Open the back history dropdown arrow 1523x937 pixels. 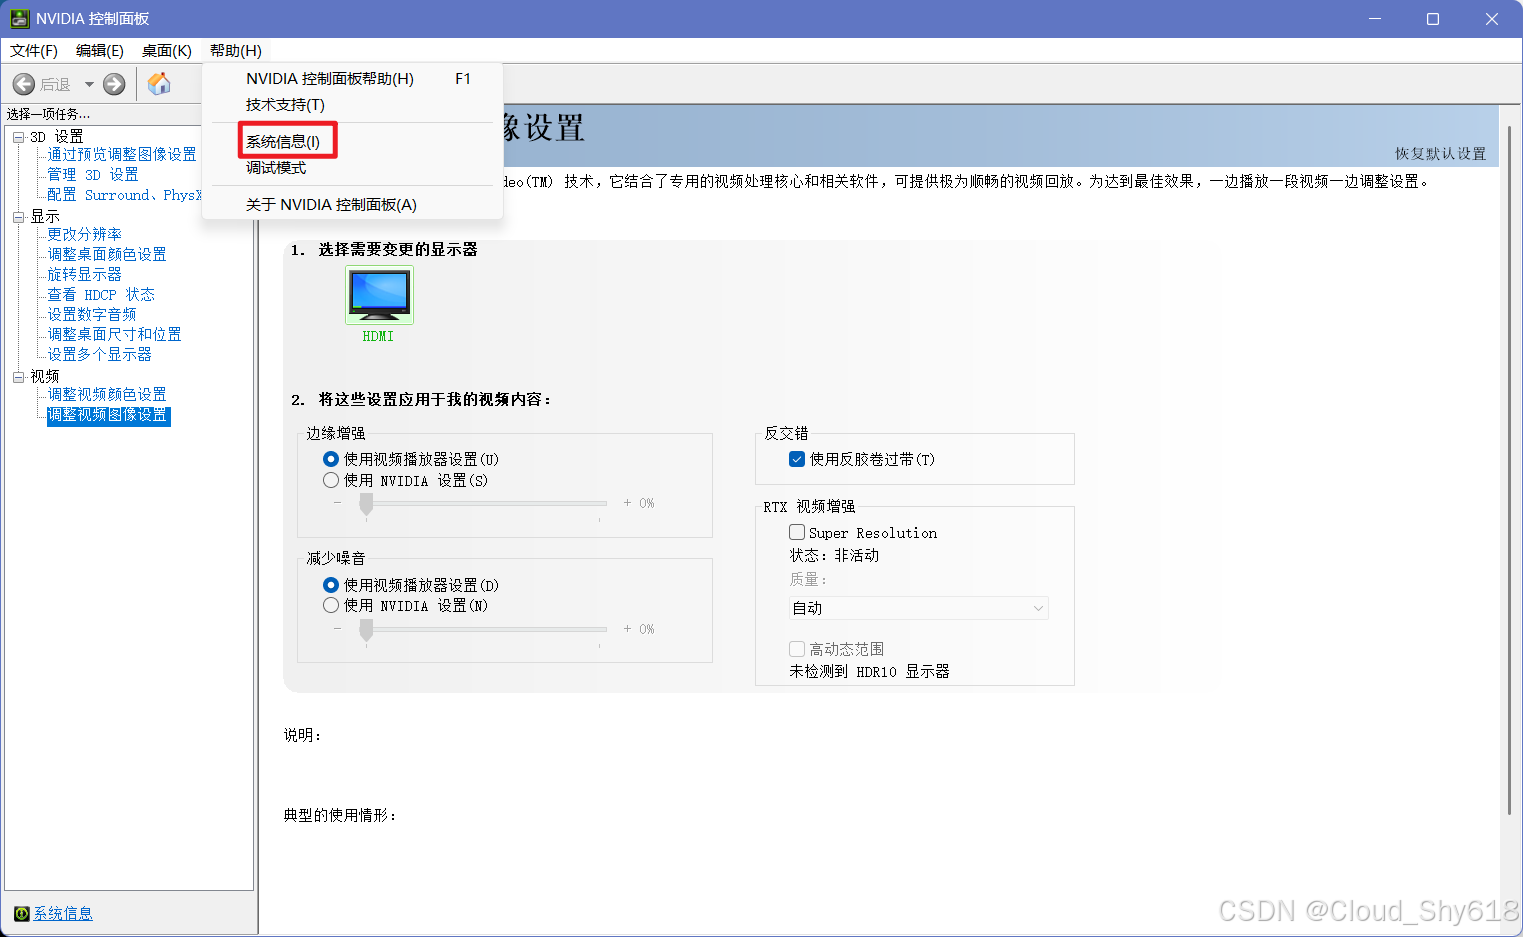pos(89,84)
